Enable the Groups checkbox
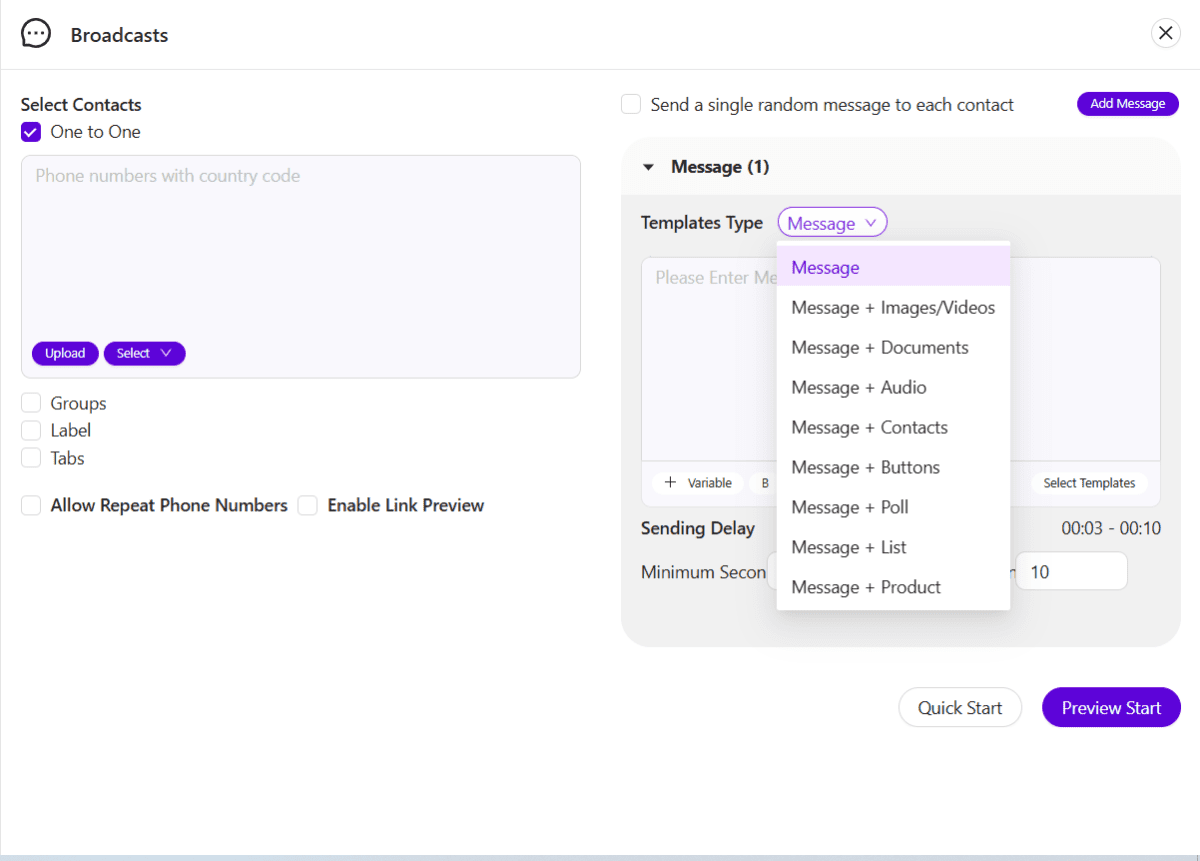The image size is (1200, 861). [x=31, y=403]
